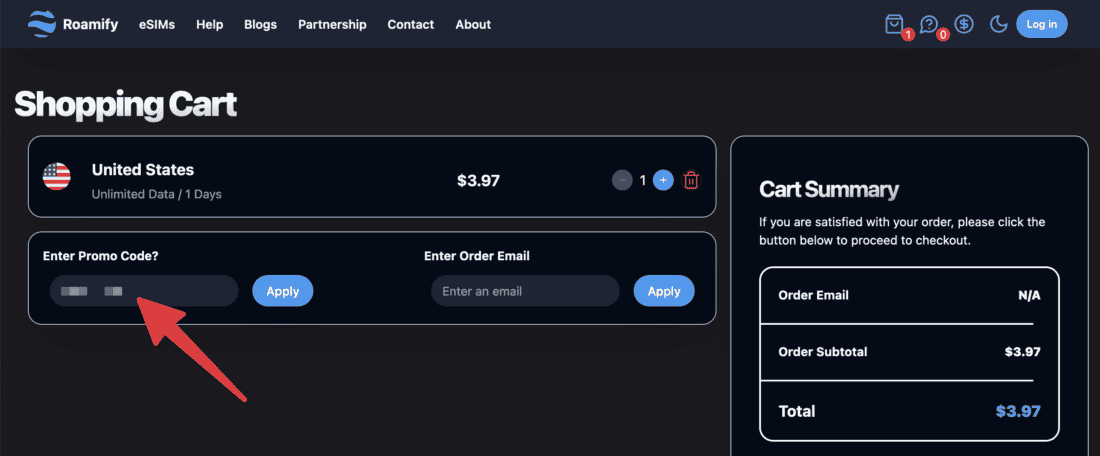The width and height of the screenshot is (1100, 456).
Task: Apply the order email
Action: click(x=664, y=291)
